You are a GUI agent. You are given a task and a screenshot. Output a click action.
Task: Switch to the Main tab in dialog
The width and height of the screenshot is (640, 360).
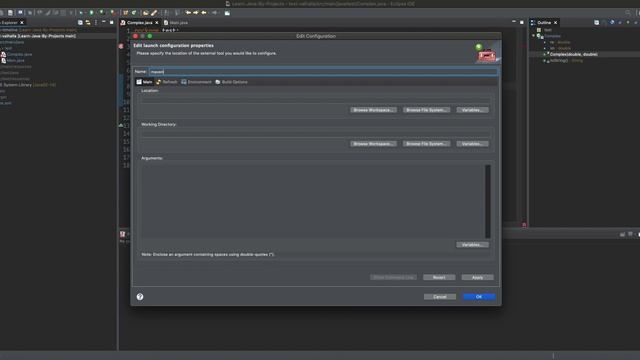144,82
